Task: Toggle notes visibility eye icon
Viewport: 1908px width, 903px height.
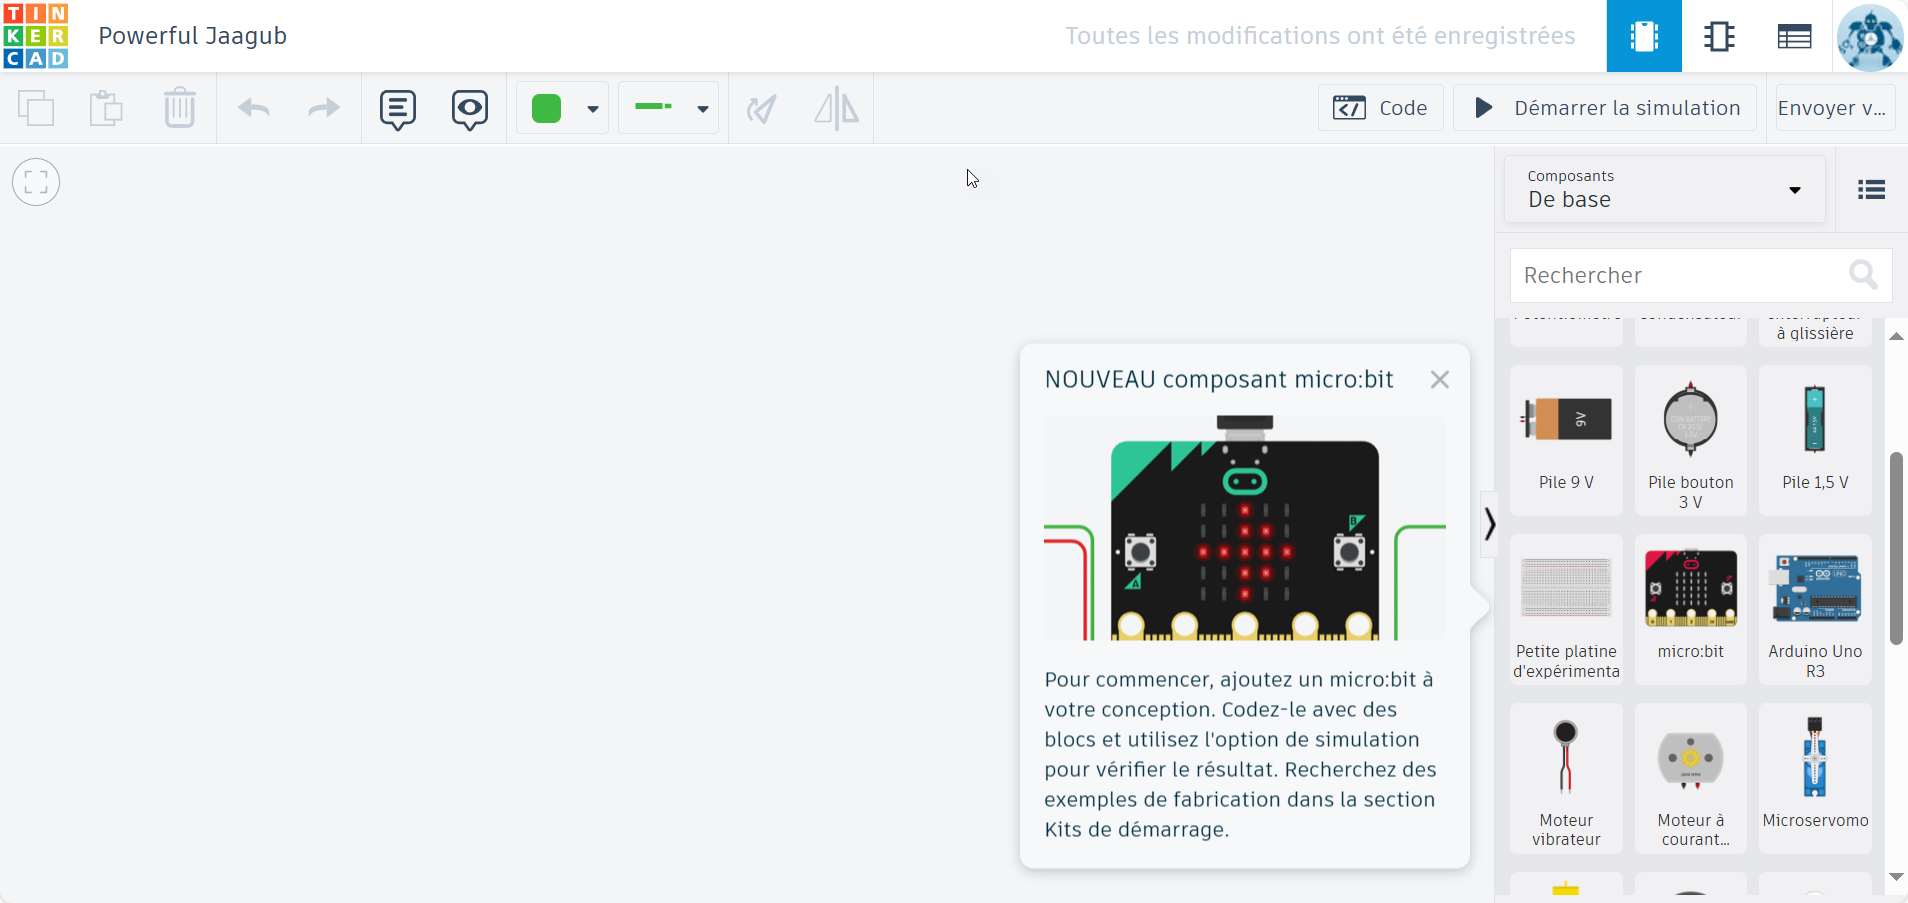Action: click(469, 108)
